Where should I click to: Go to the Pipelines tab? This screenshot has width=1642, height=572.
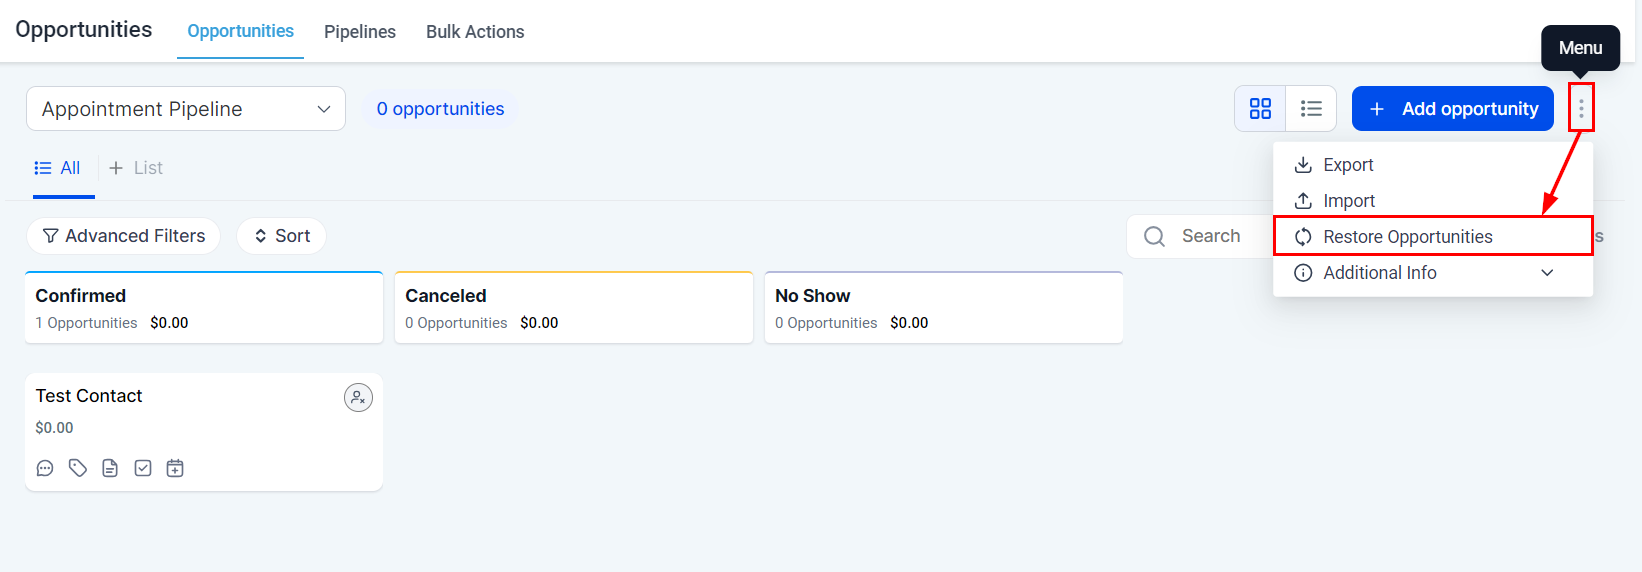tap(360, 32)
